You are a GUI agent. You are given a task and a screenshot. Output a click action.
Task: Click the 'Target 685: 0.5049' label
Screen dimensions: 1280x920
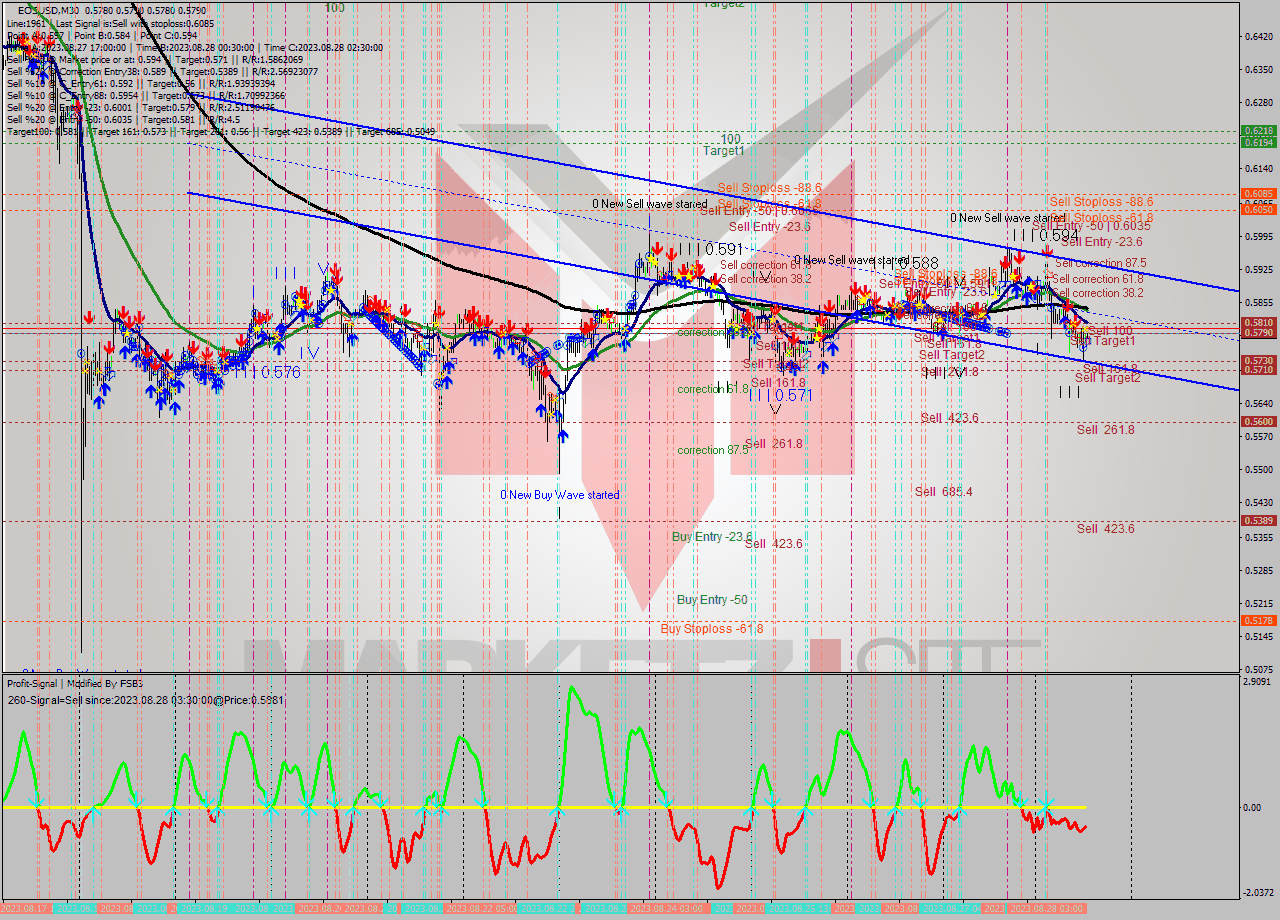(x=396, y=131)
